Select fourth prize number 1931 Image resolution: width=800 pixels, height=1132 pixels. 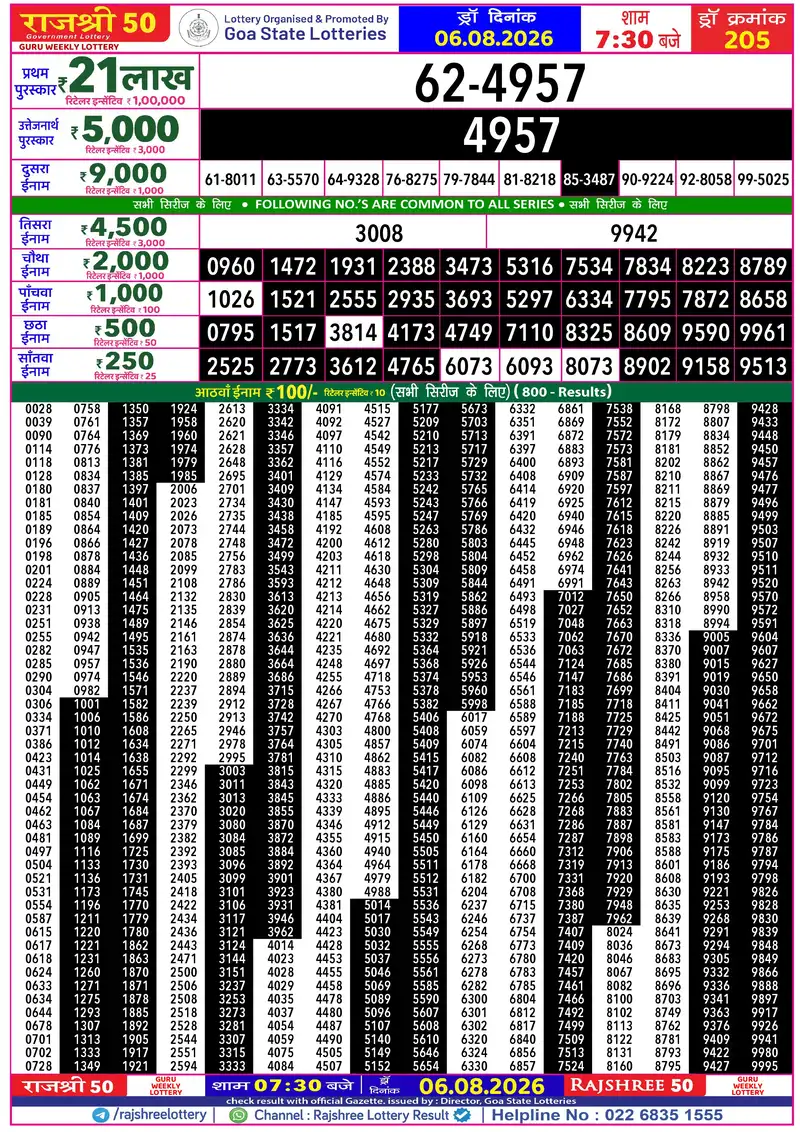[353, 266]
